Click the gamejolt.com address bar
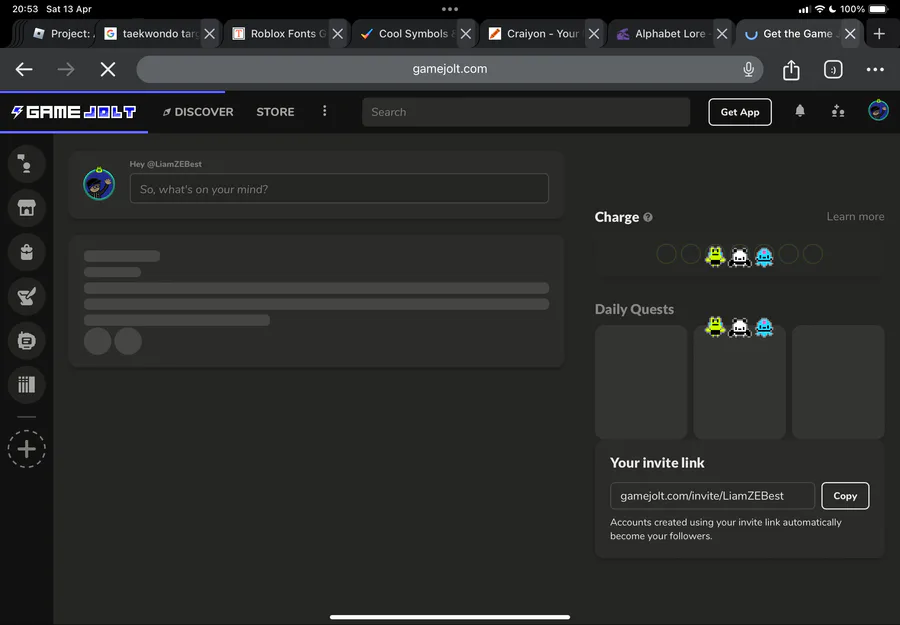Screen dimensions: 900x625 [450, 69]
